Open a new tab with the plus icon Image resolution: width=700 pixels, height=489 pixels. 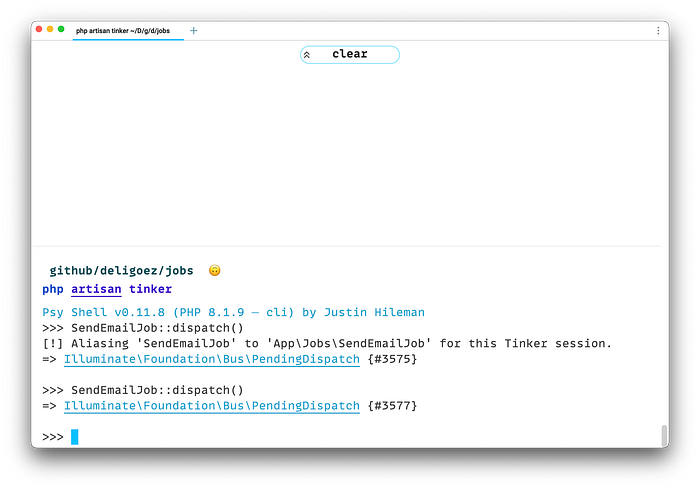pyautogui.click(x=193, y=30)
